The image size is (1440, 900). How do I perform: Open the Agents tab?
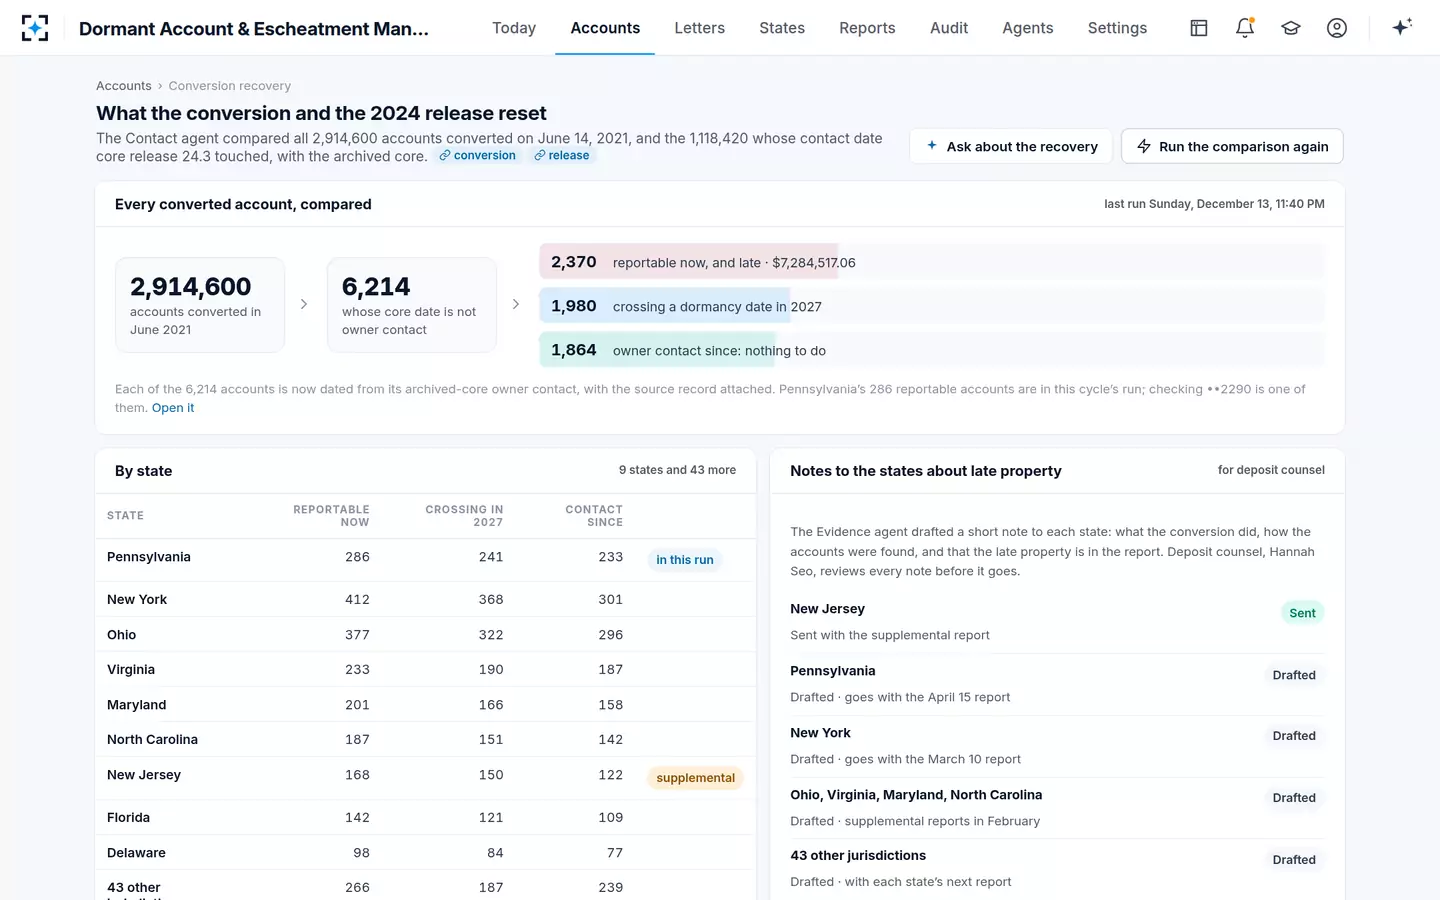point(1028,28)
